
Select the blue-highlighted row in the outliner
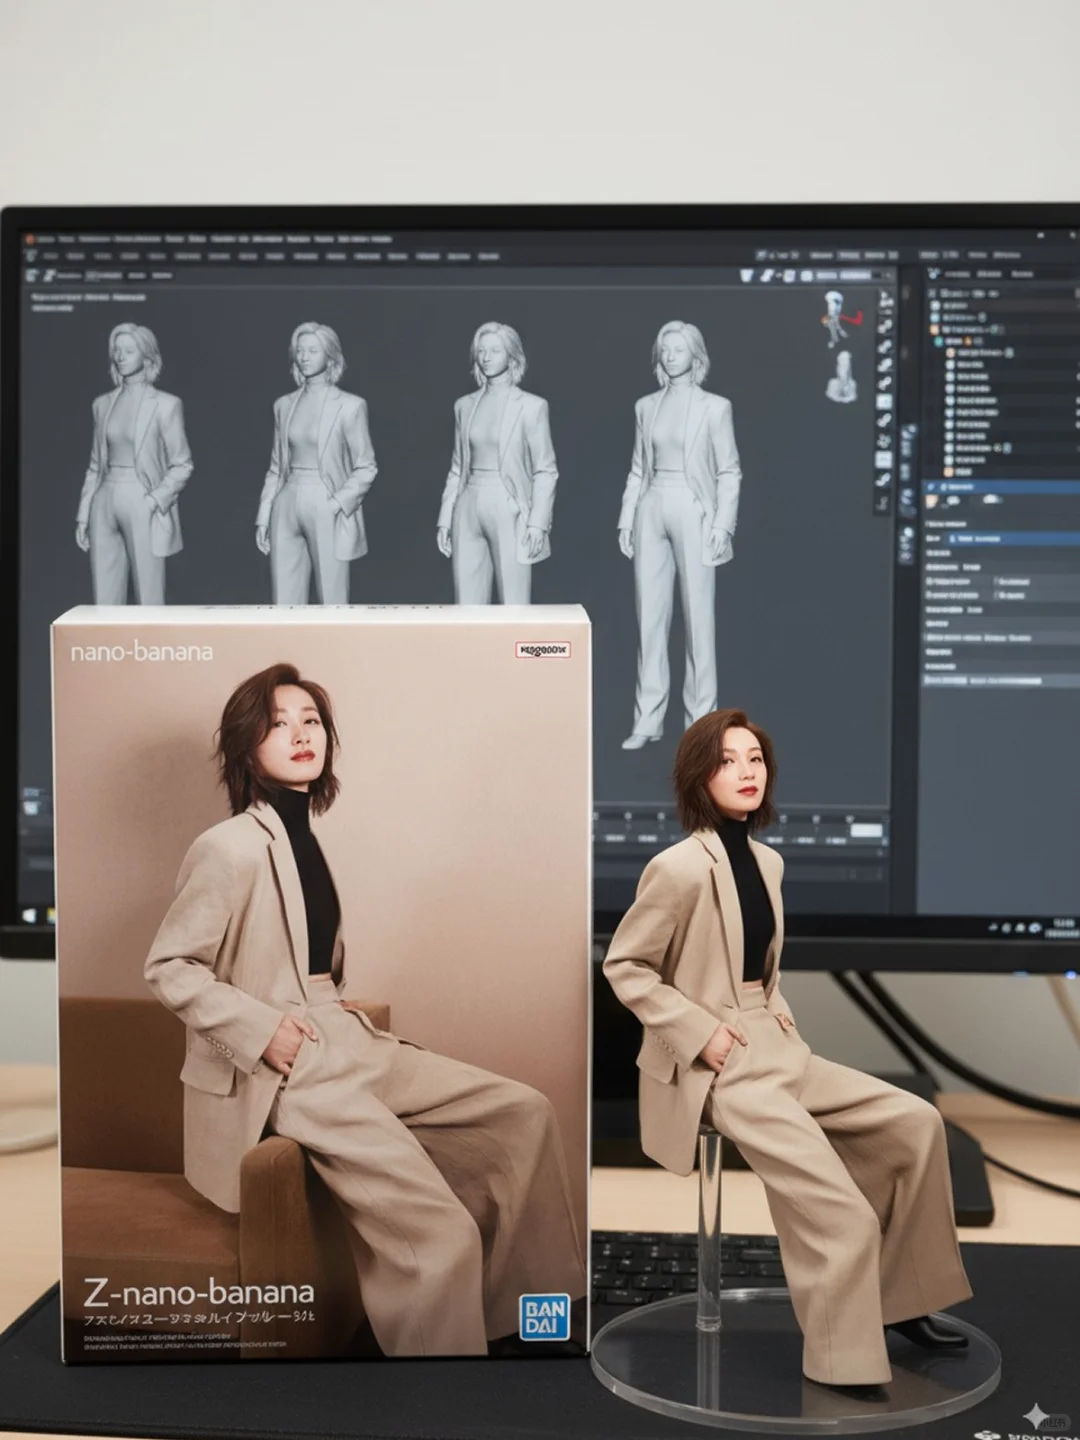tap(1000, 486)
